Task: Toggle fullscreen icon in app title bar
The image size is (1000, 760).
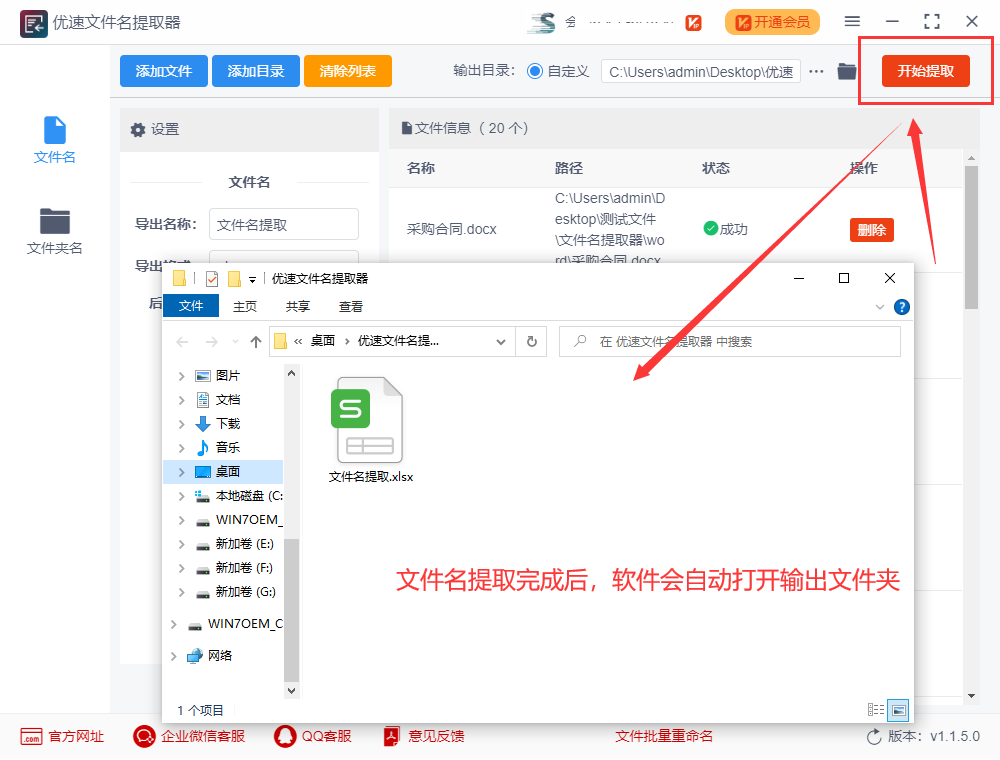Action: coord(932,21)
